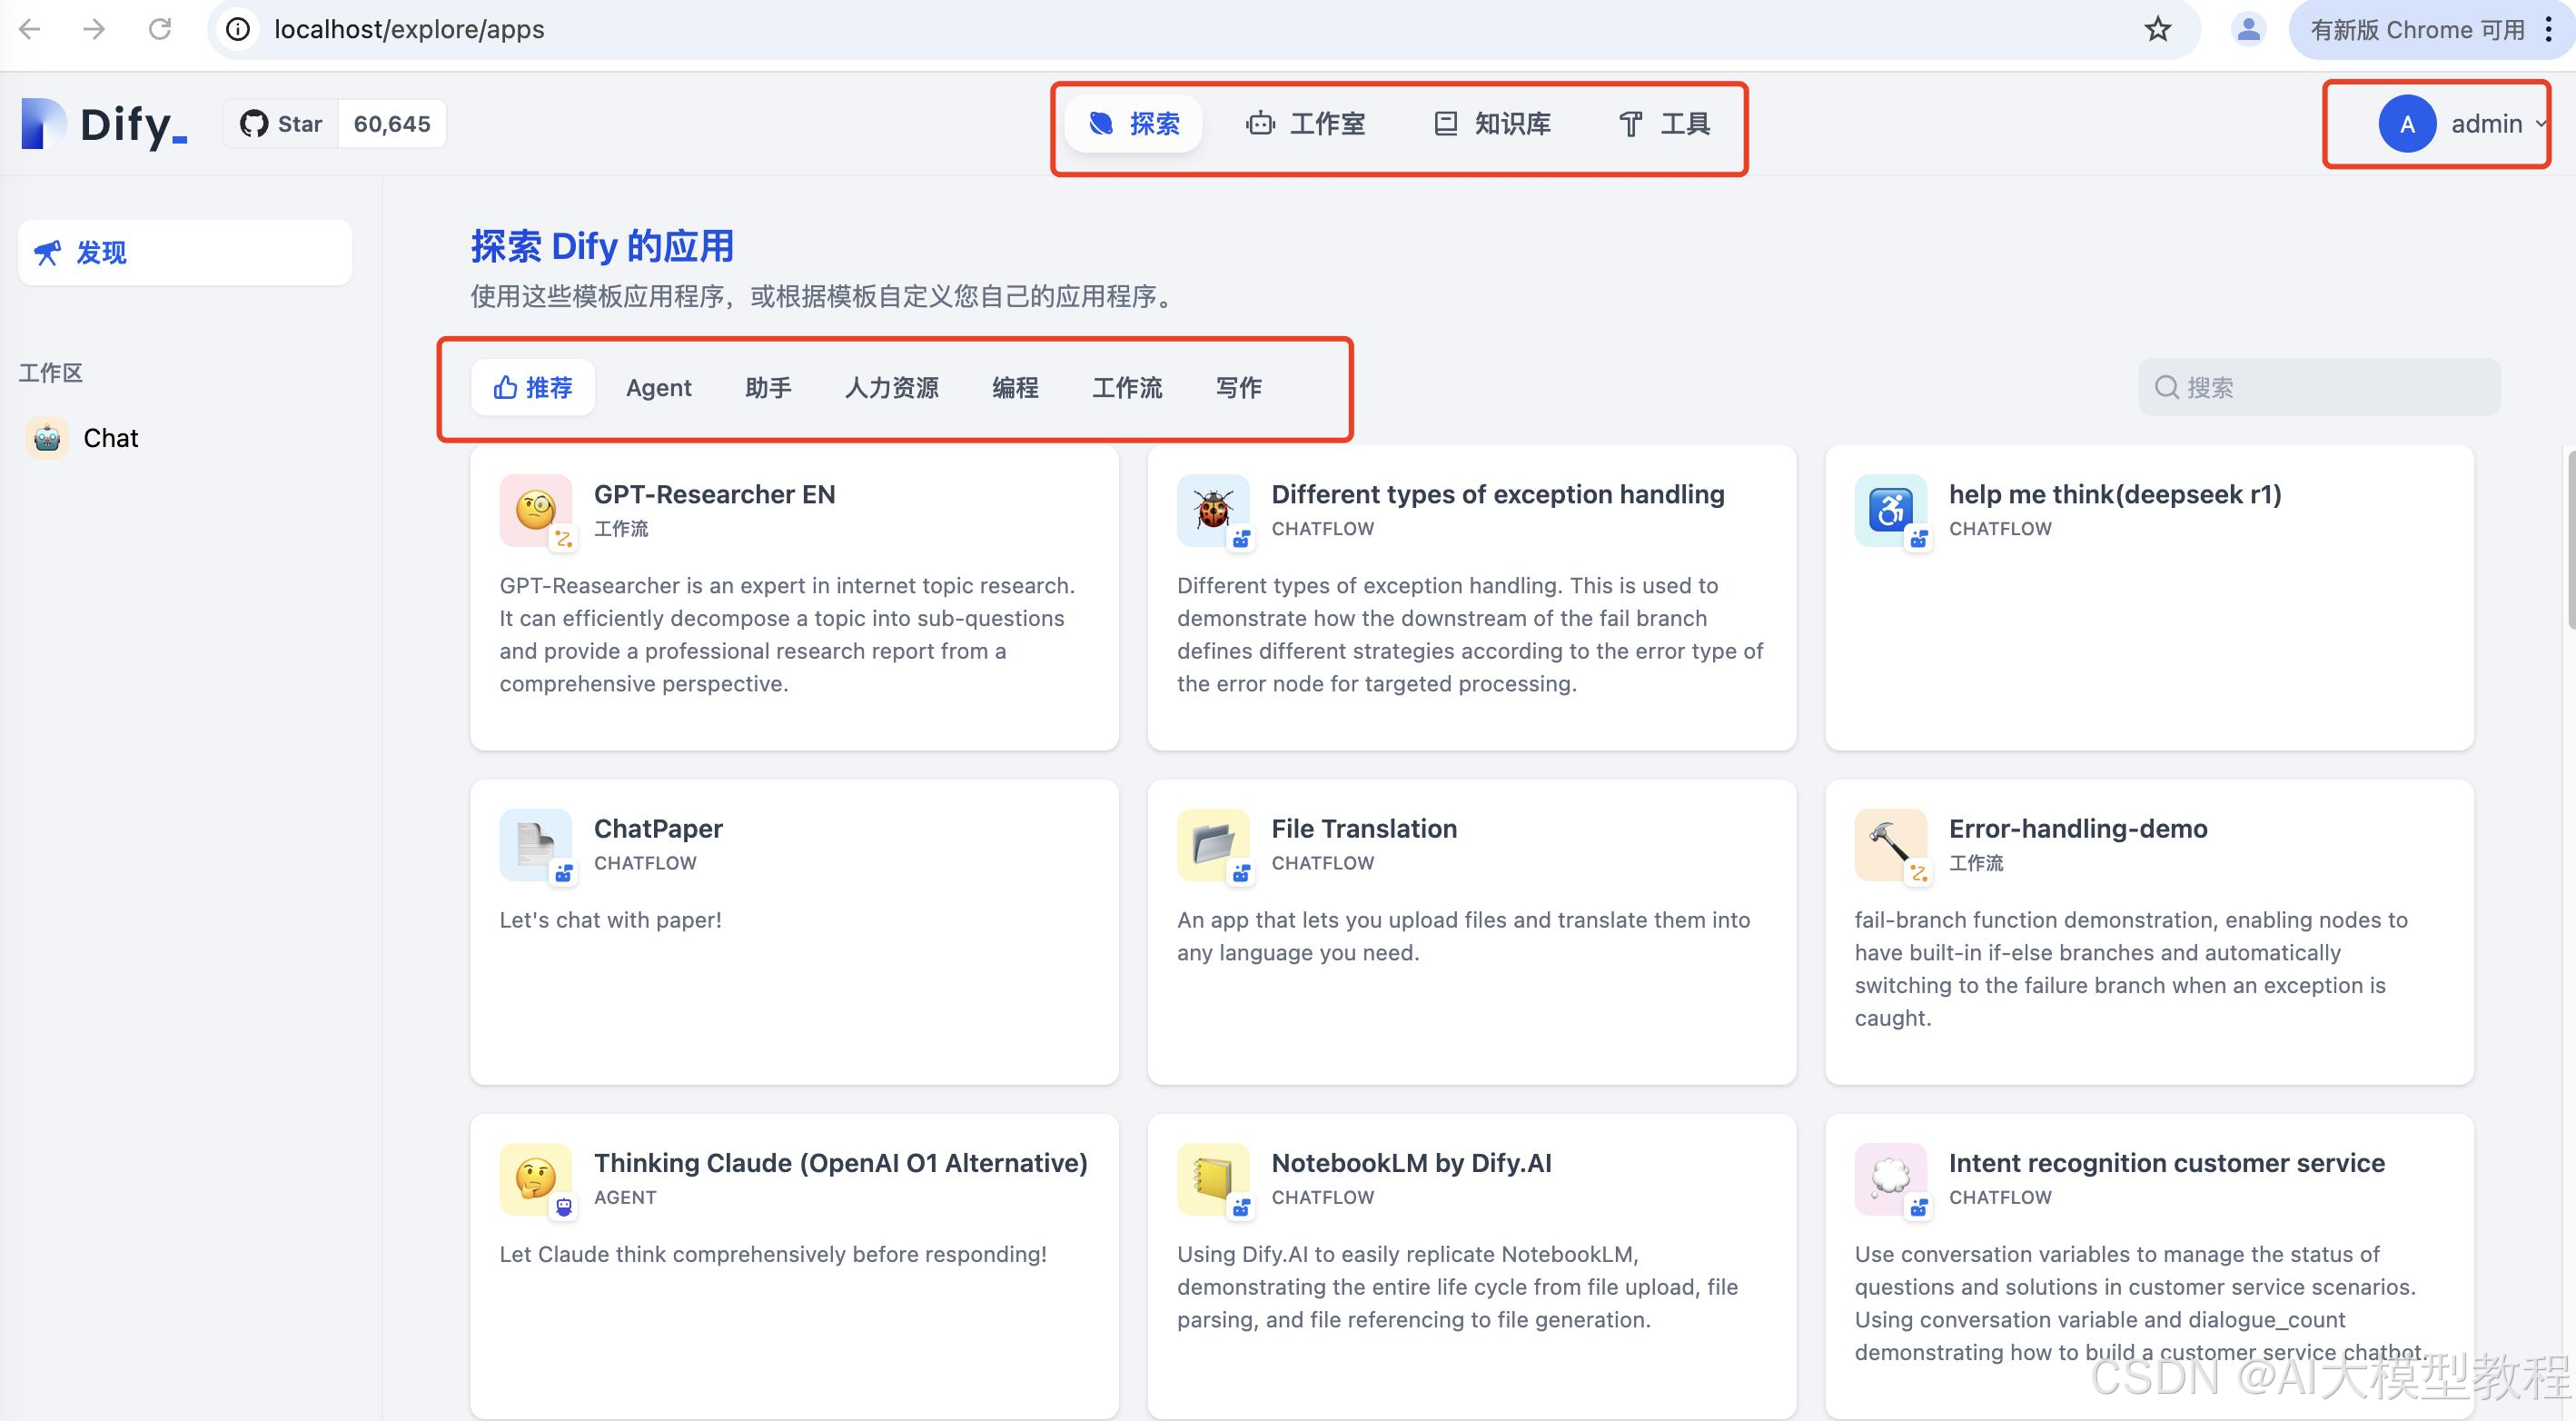Image resolution: width=2576 pixels, height=1421 pixels.
Task: Open the 工作室 studio tab
Action: pyautogui.click(x=1305, y=124)
